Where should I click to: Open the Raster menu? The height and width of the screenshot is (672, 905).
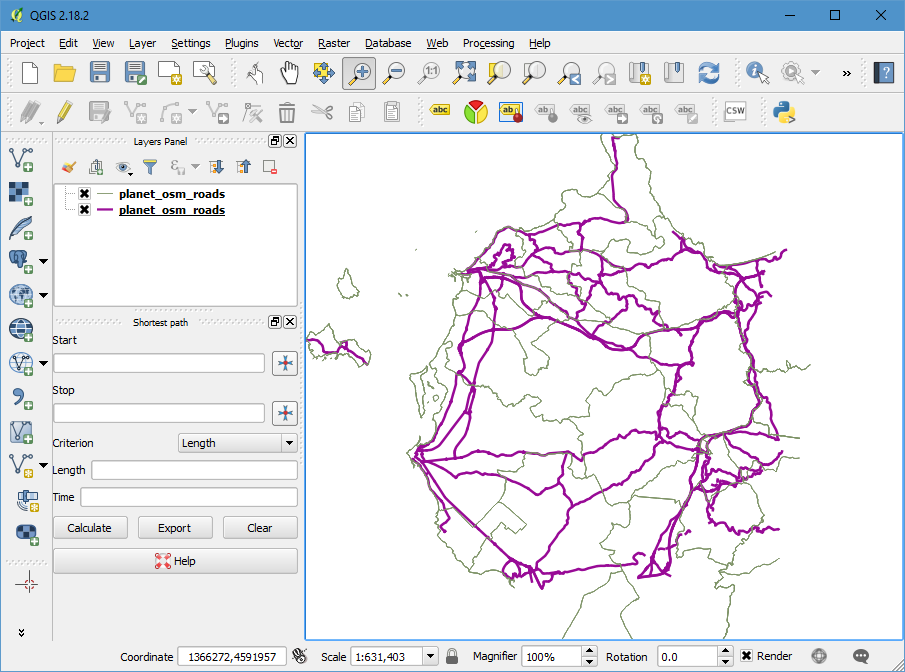tap(334, 43)
